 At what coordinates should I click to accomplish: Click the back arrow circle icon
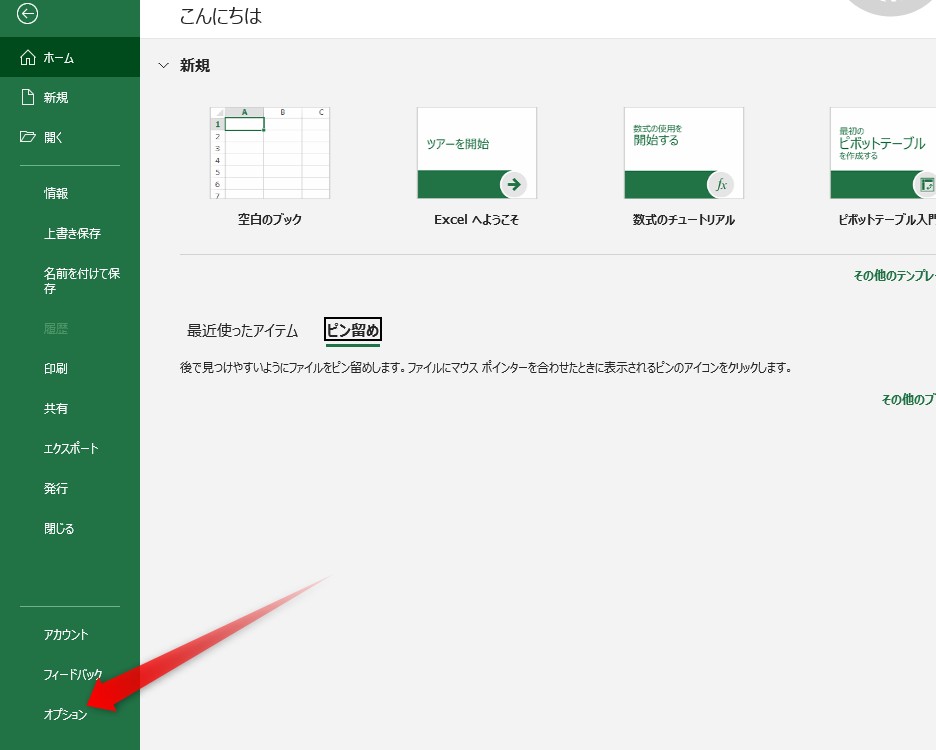[27, 14]
